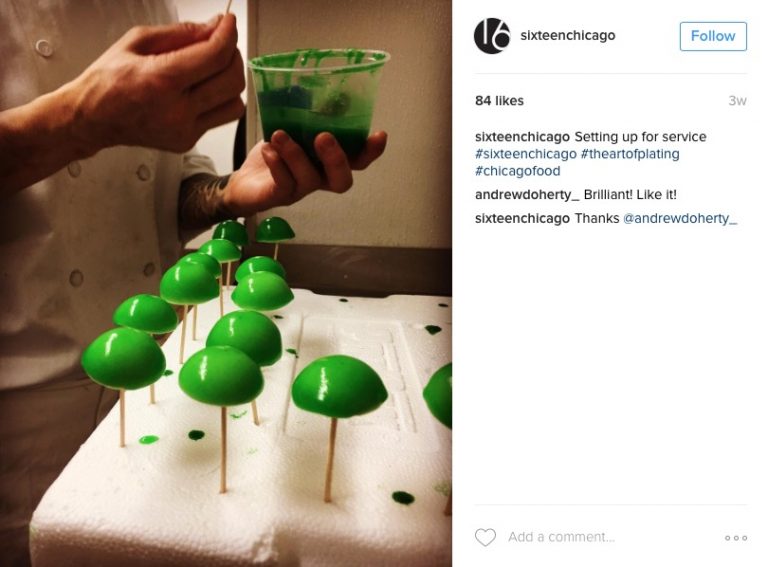This screenshot has width=768, height=567.
Task: Follow the sixteenchicago account
Action: pos(713,36)
